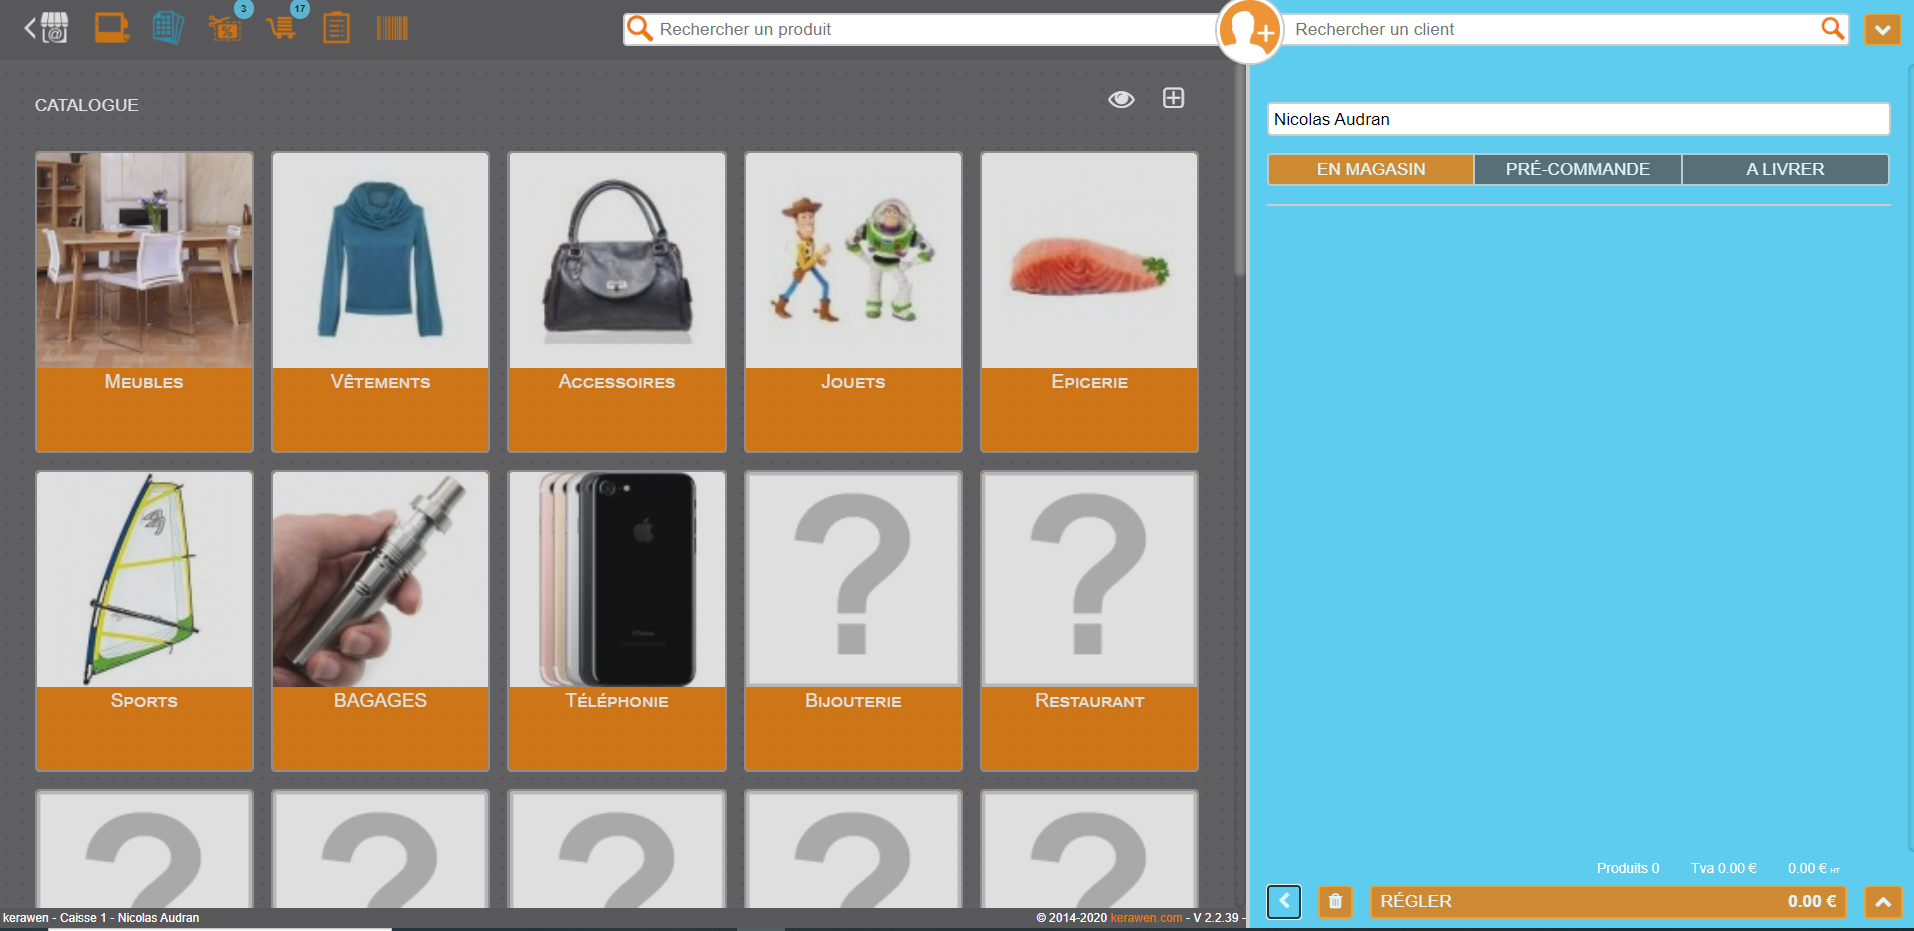Viewport: 1914px width, 931px height.
Task: Click the product search magnifier icon
Action: [x=640, y=29]
